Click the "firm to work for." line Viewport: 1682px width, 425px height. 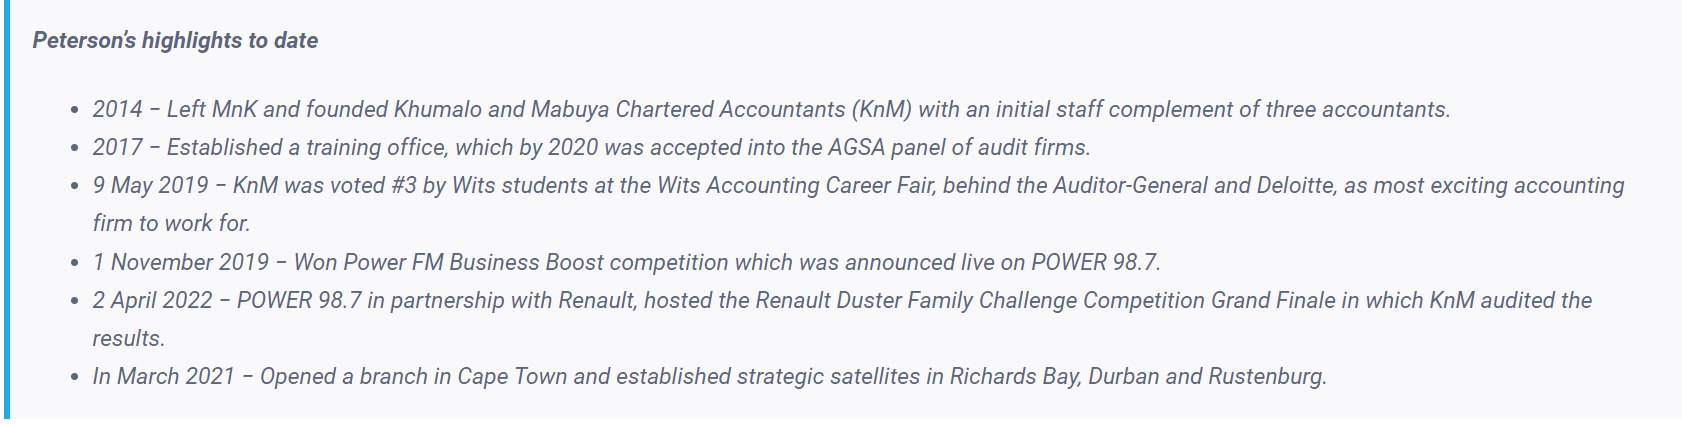pyautogui.click(x=171, y=223)
